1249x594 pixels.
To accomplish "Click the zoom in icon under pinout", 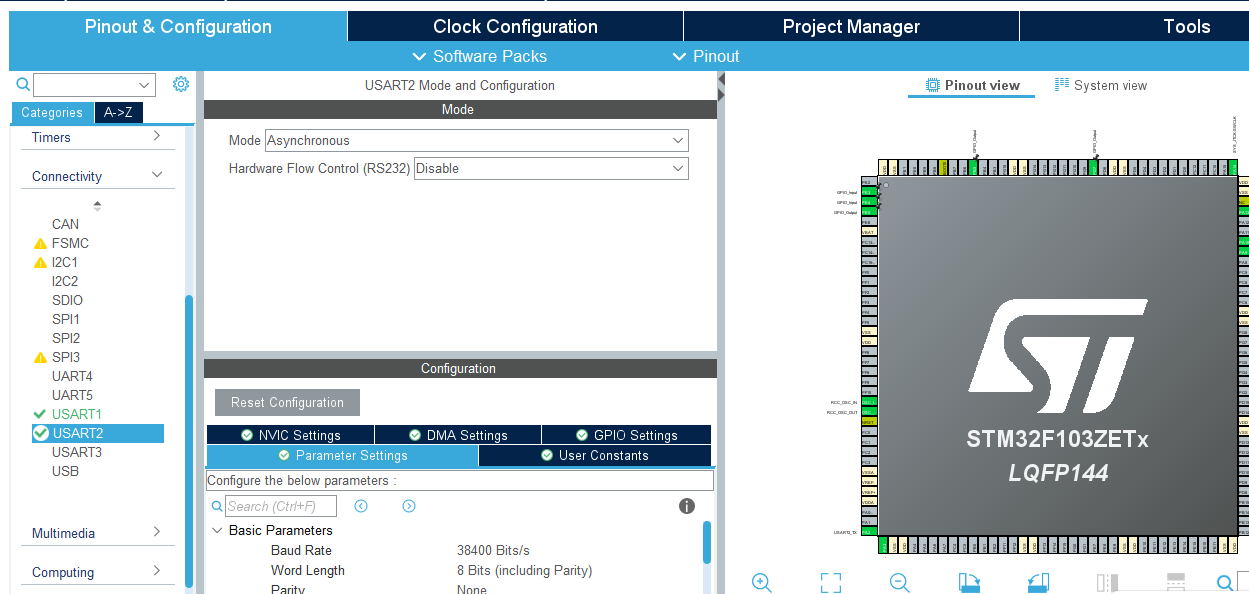I will [x=761, y=582].
